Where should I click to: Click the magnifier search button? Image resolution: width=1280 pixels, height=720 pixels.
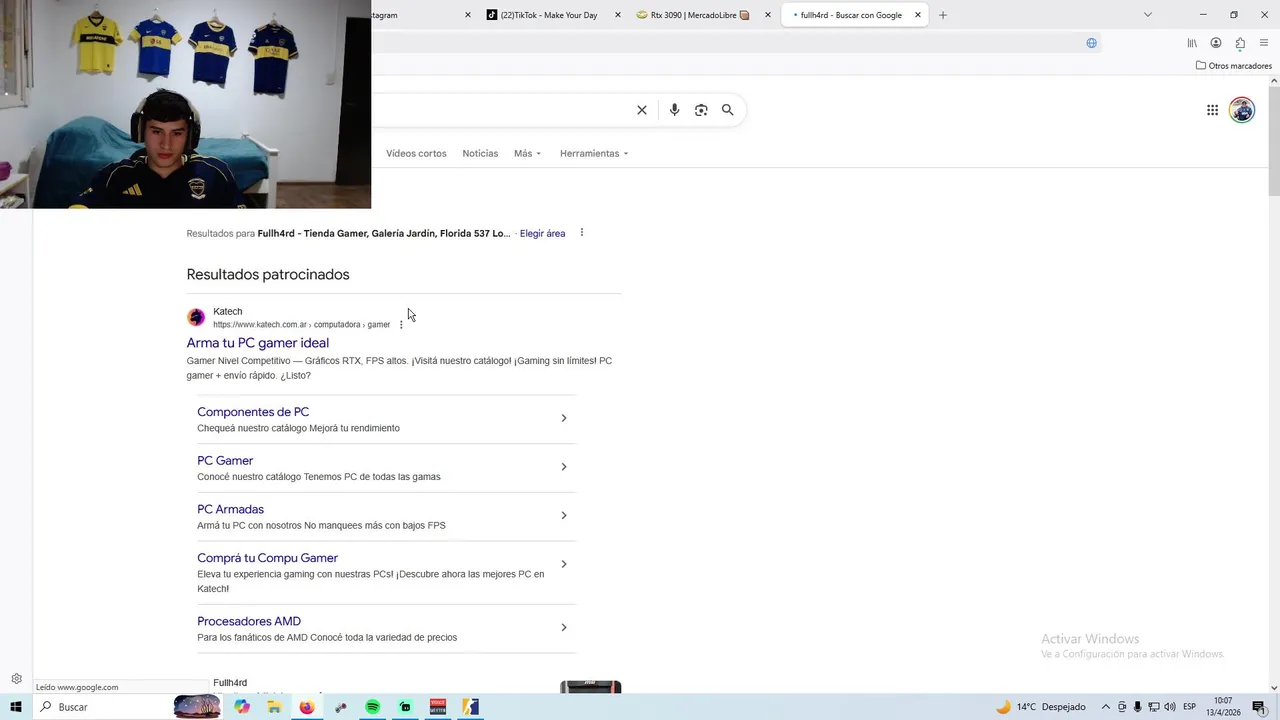728,110
